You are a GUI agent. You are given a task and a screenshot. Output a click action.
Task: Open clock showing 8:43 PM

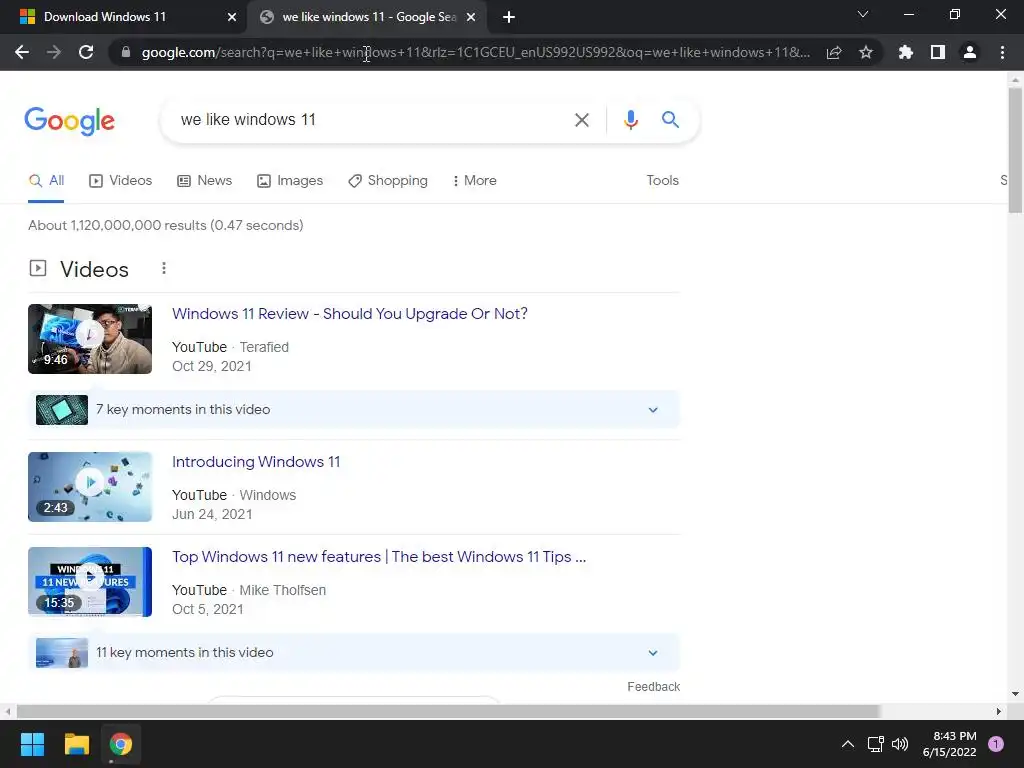[x=950, y=744]
